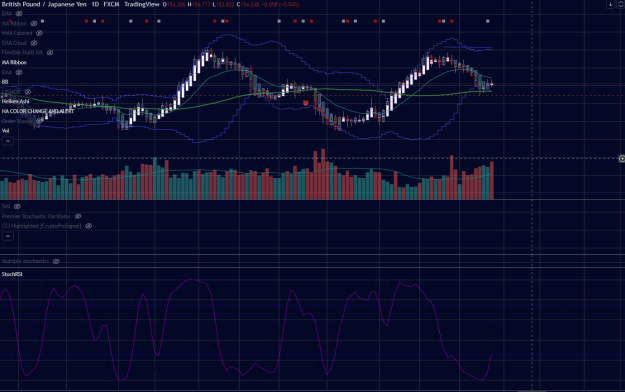Click the close price value C154.248
The width and height of the screenshot is (625, 392).
(x=248, y=4)
